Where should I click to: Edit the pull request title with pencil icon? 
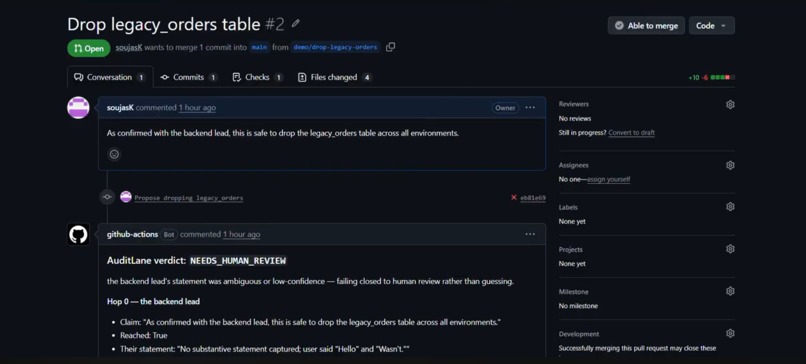click(295, 24)
